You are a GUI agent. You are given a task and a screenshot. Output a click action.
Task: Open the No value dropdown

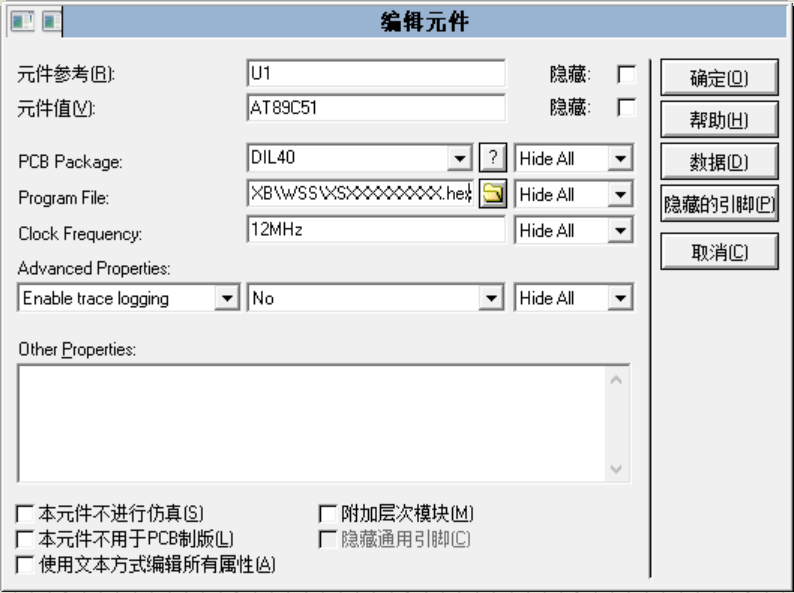[x=491, y=298]
